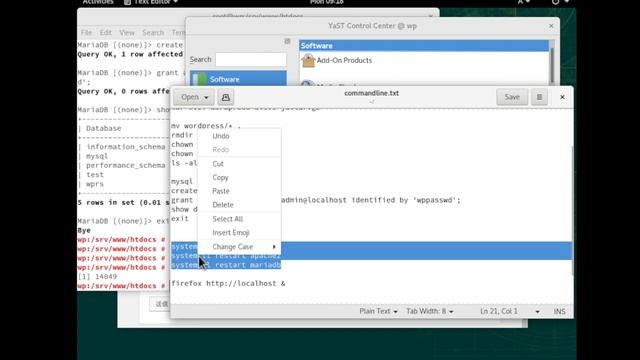Close the YaST Control Center window
640x360 pixels.
click(551, 26)
